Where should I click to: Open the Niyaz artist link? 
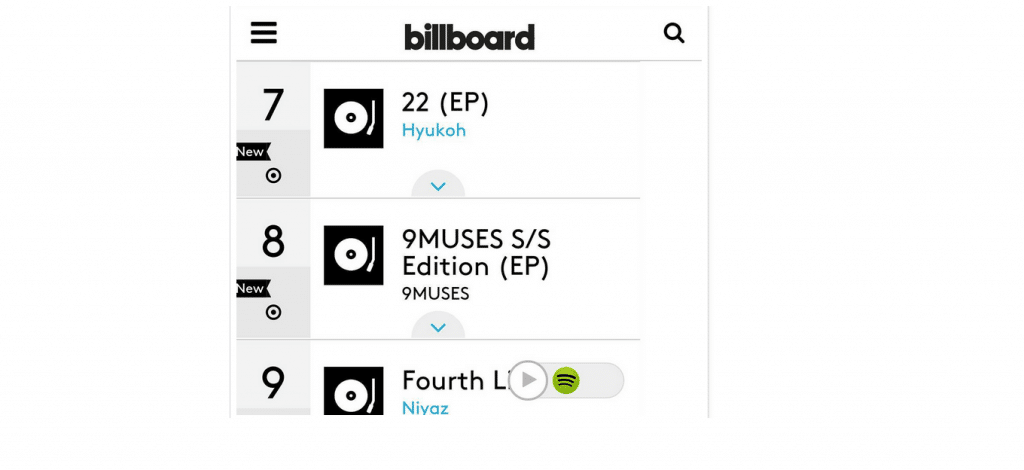tap(424, 408)
